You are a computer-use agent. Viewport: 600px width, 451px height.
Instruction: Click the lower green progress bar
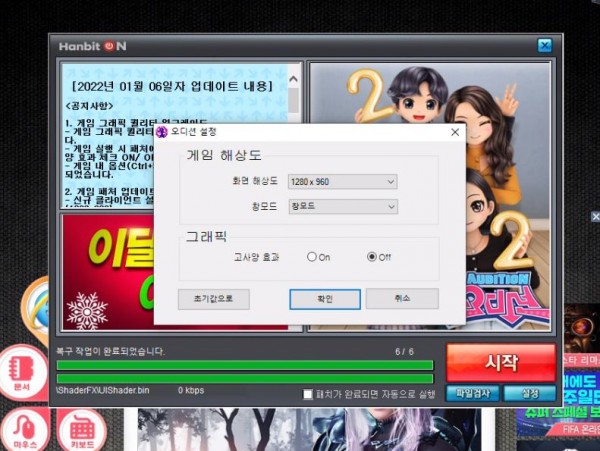click(245, 379)
